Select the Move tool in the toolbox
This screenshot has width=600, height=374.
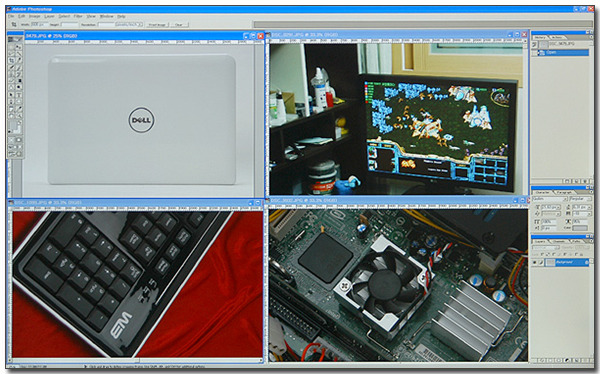click(x=19, y=47)
